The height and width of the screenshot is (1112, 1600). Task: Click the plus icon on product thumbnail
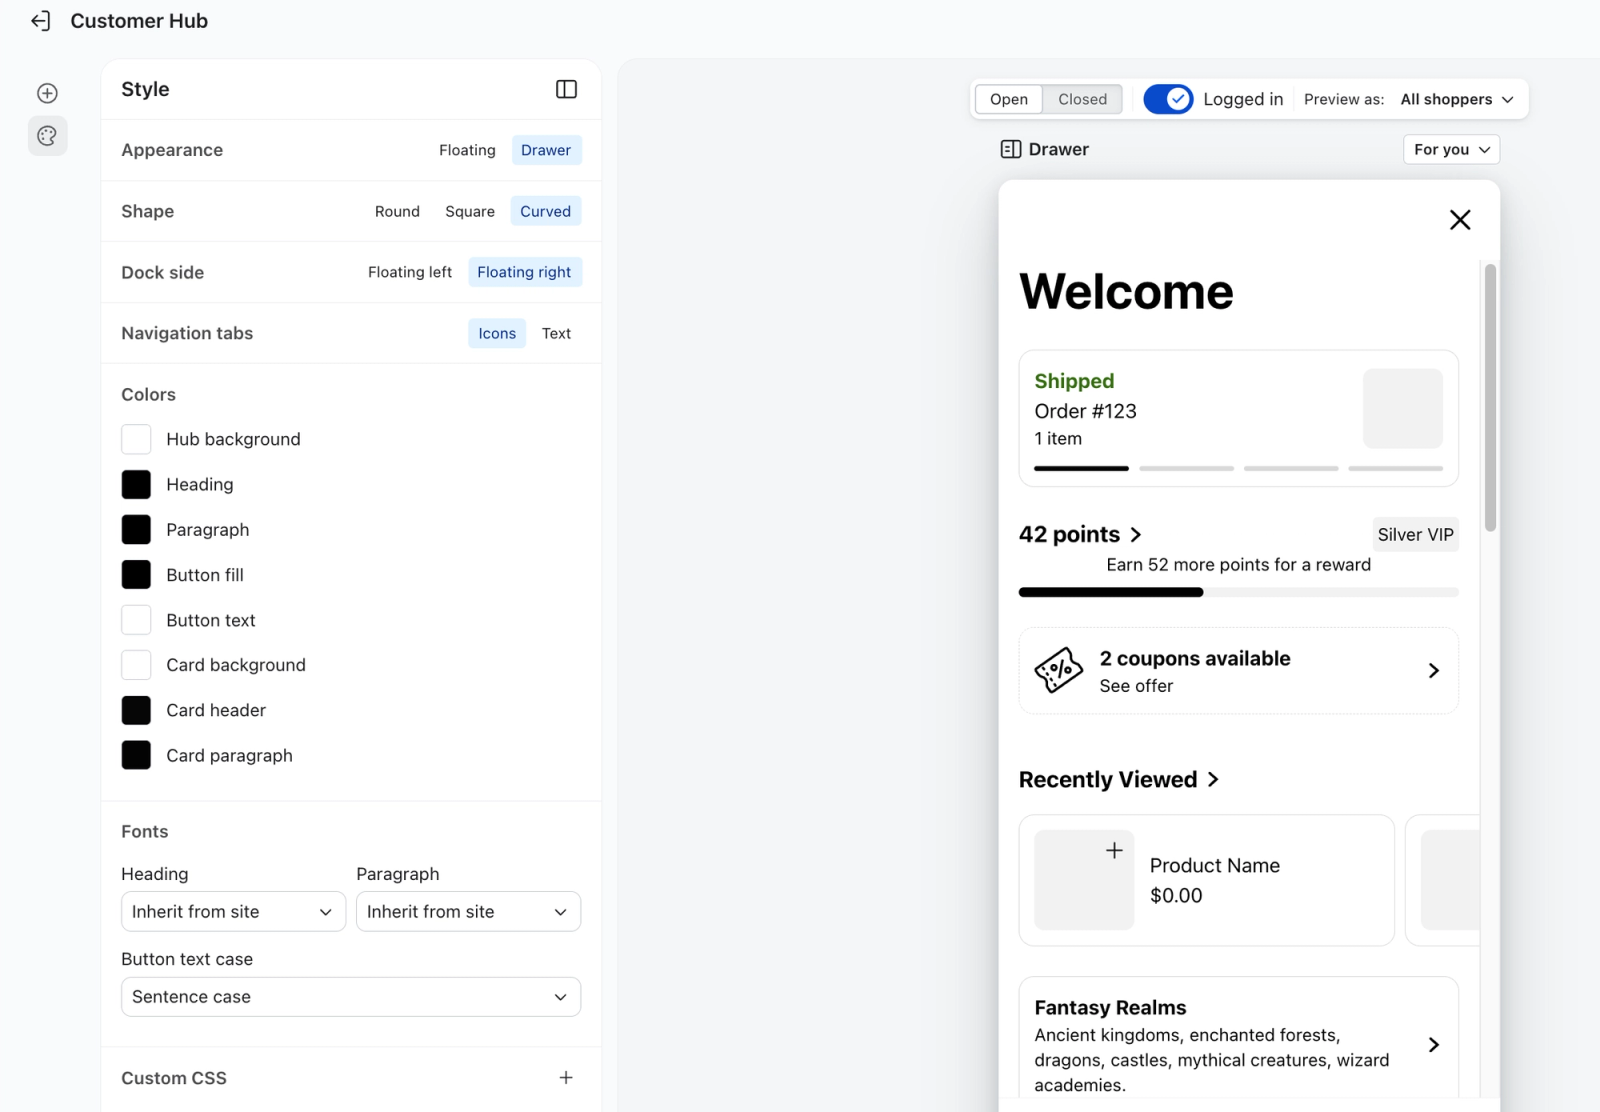pyautogui.click(x=1114, y=850)
